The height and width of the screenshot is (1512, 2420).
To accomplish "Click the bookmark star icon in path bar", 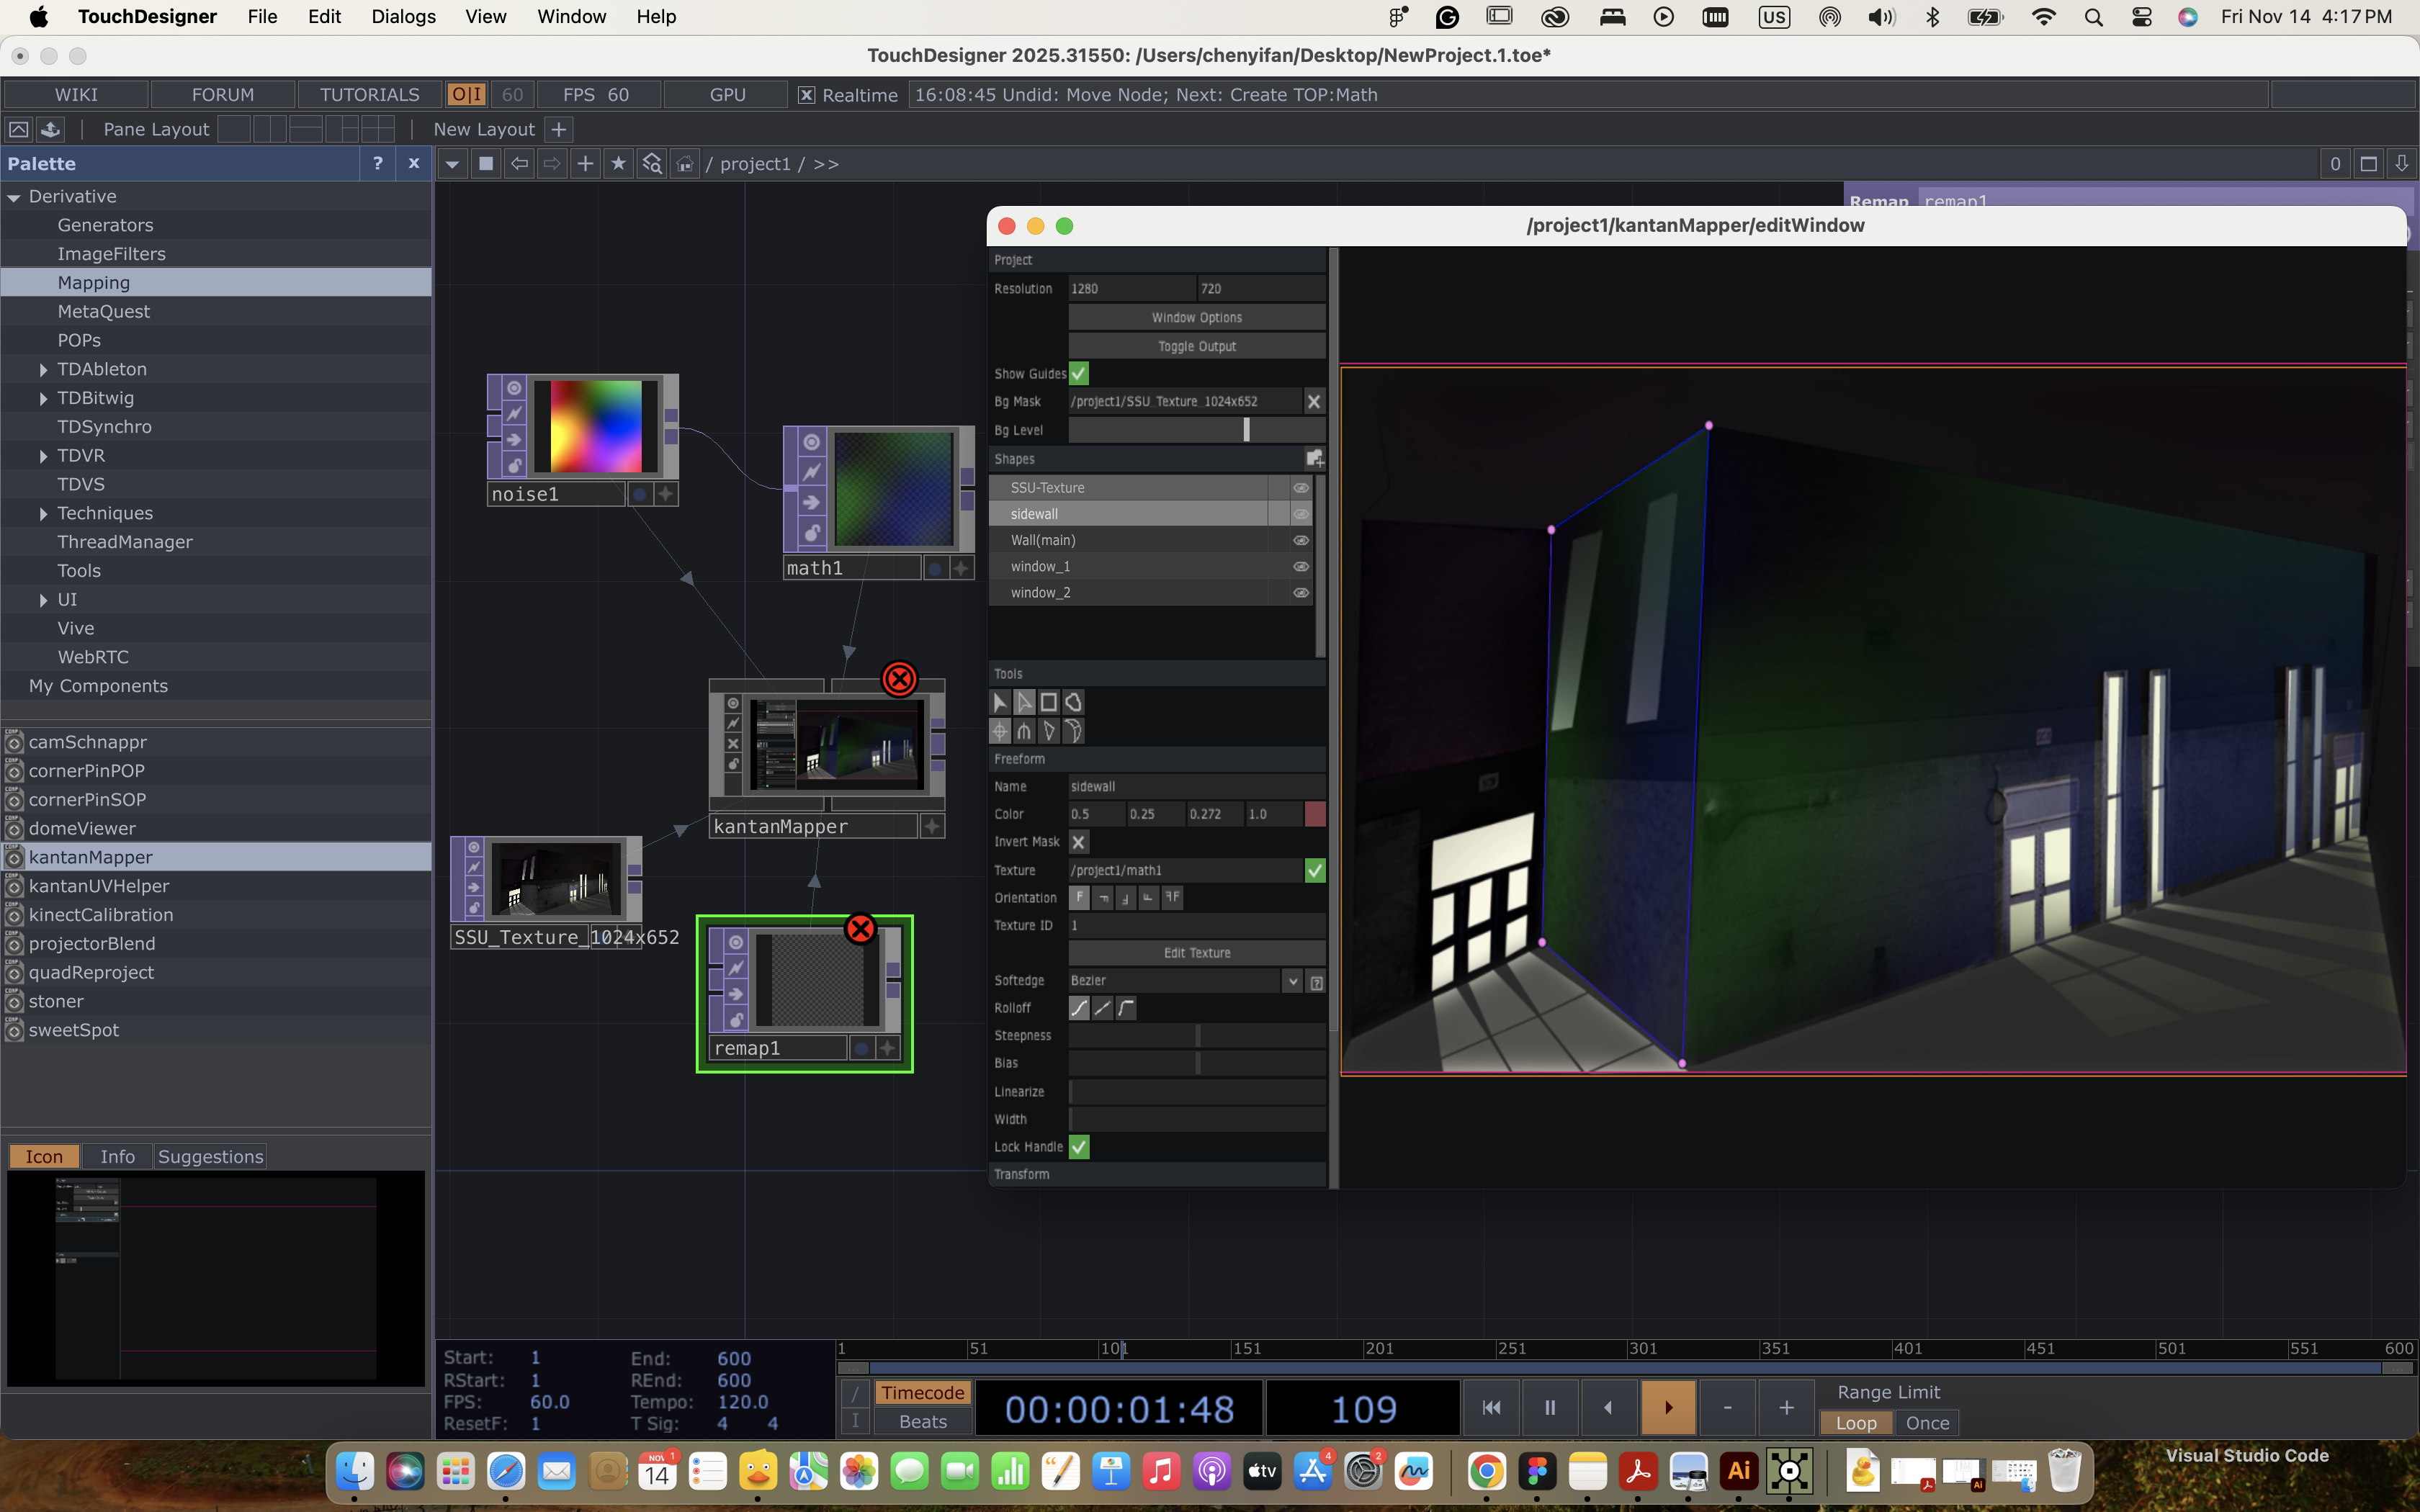I will coord(618,164).
